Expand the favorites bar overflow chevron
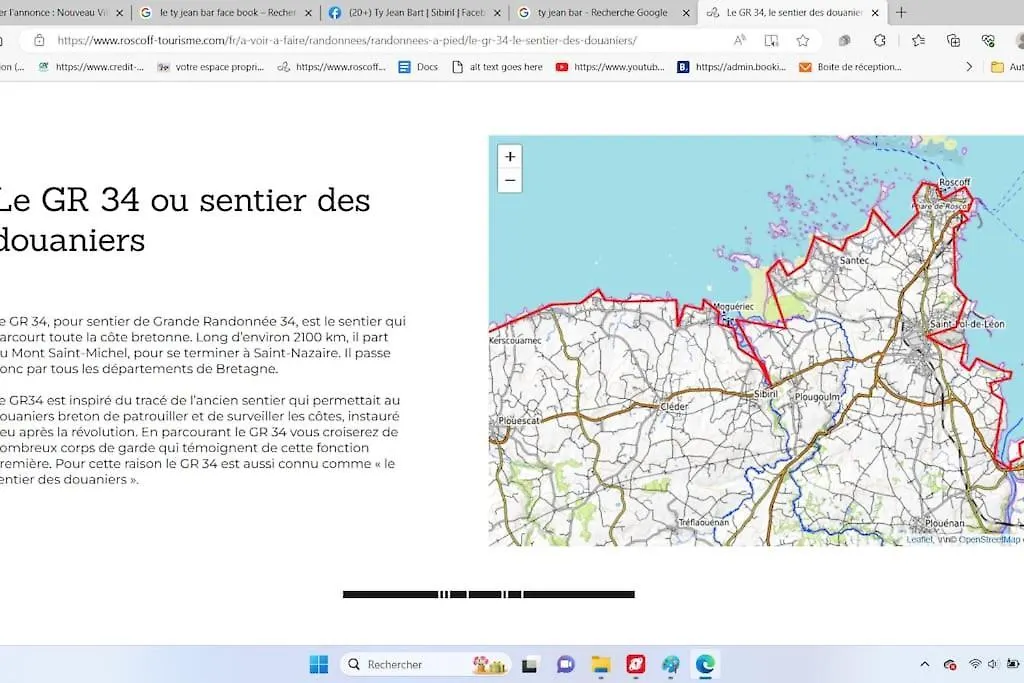Screen dimensions: 1024x683 tap(969, 67)
